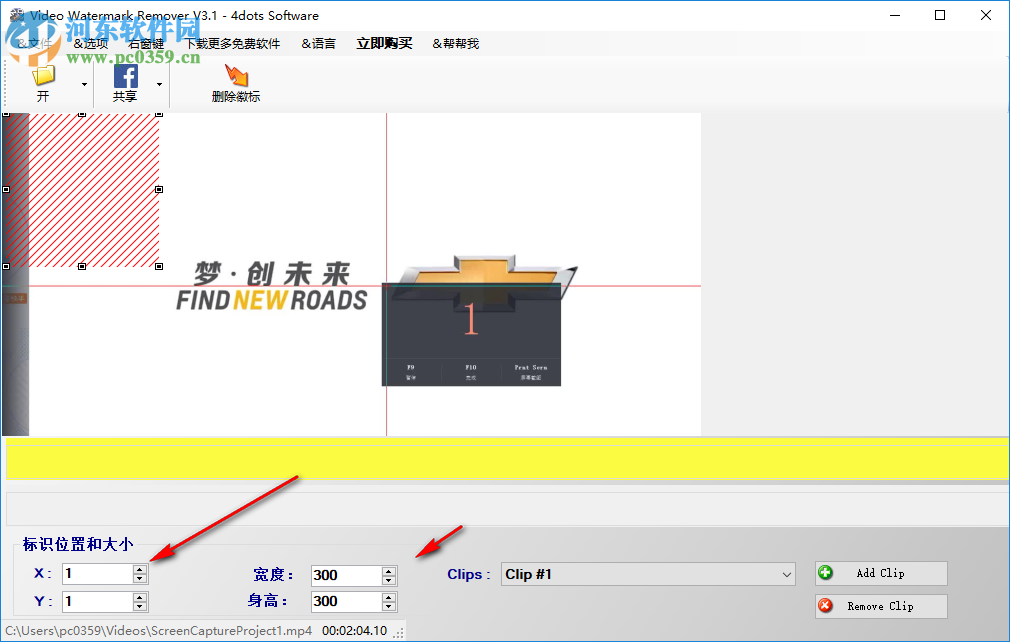Open the 文件 menu
This screenshot has width=1010, height=642.
coord(33,43)
